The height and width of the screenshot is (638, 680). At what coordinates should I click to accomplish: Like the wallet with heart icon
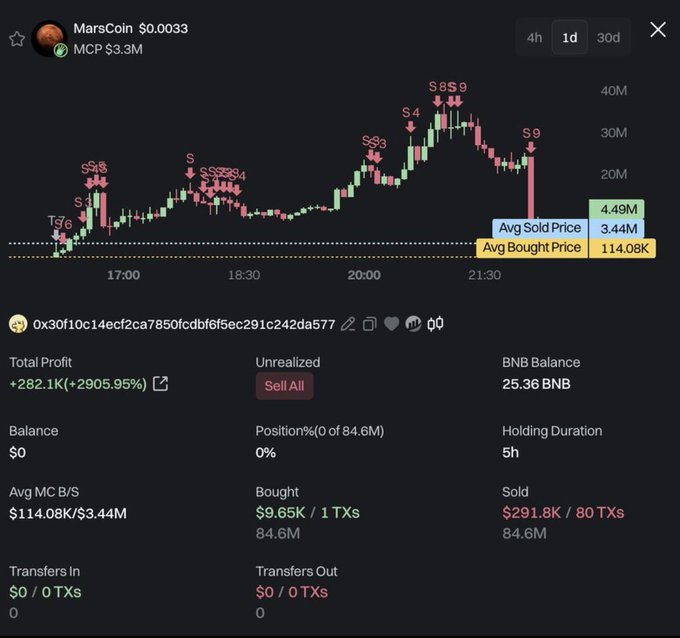(391, 324)
